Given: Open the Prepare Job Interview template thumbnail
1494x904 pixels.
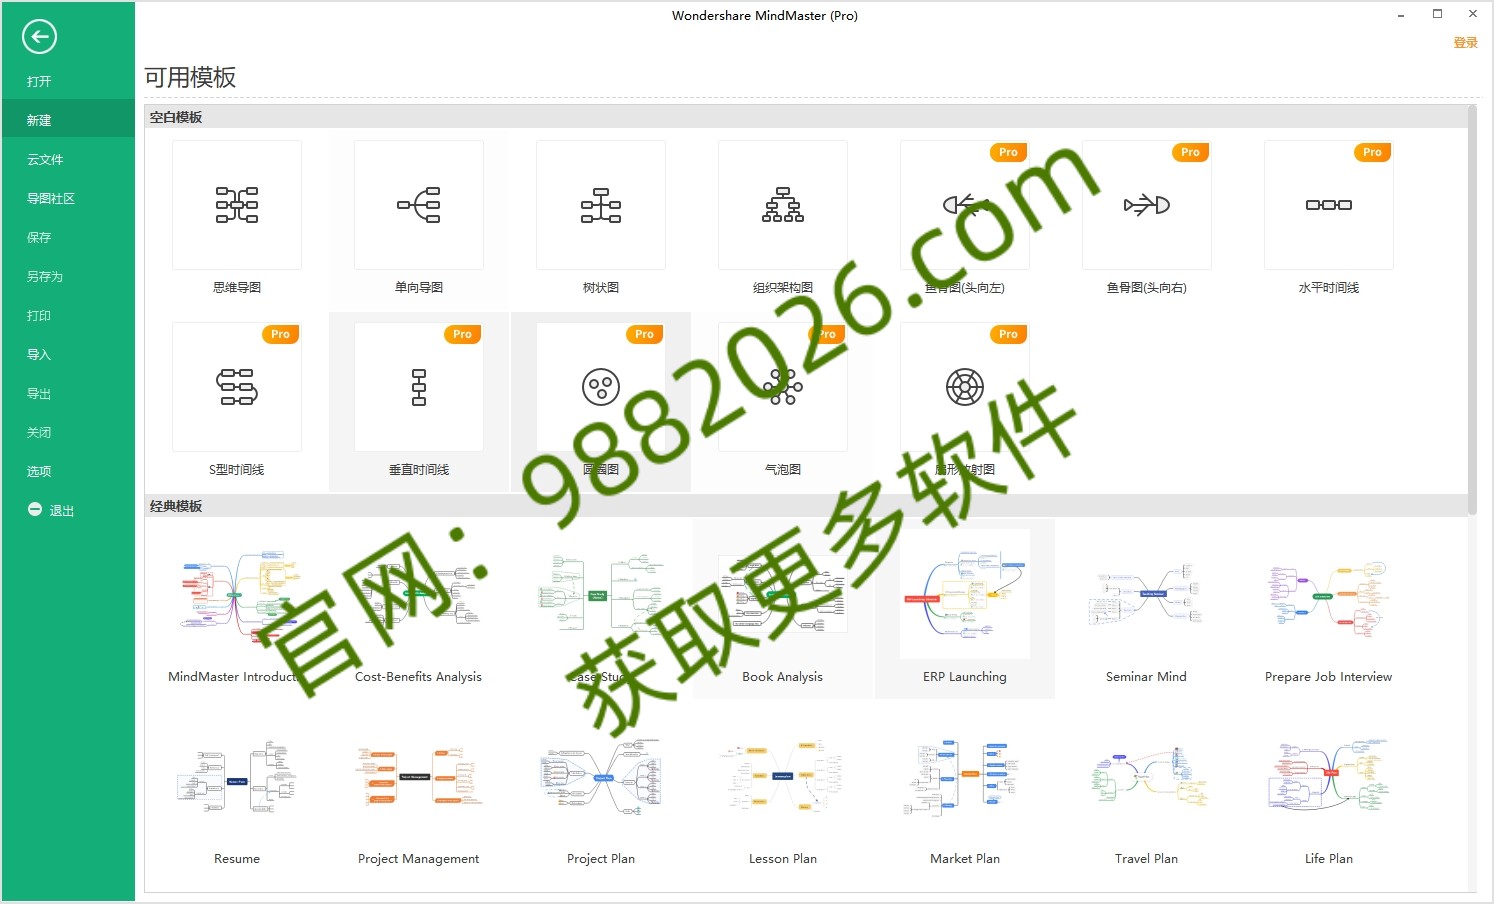Looking at the screenshot, I should (1329, 594).
